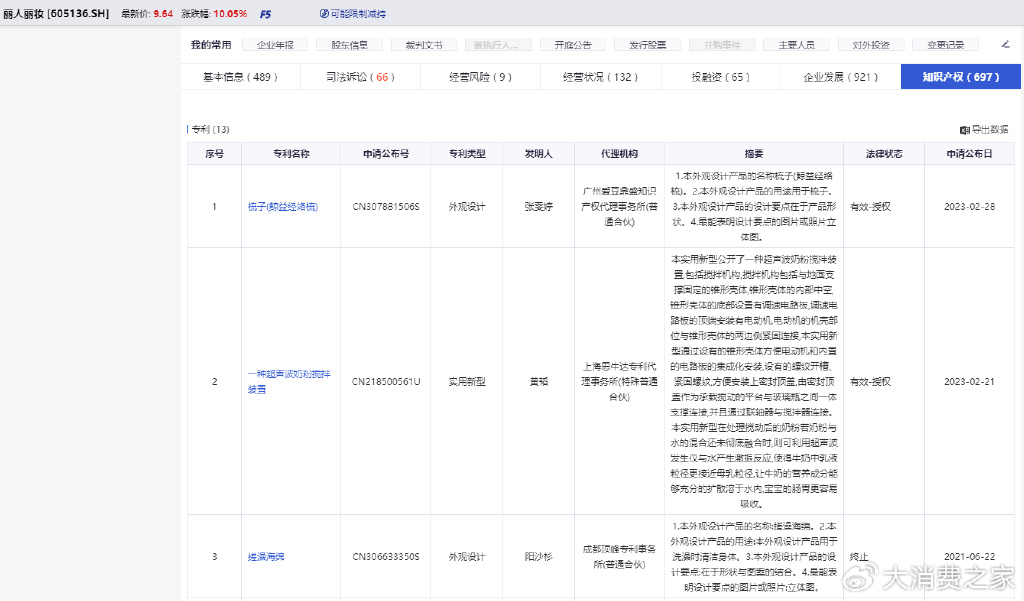Switch to the 企业发展 (921) tab
Viewport: 1024px width, 601px height.
tap(840, 77)
